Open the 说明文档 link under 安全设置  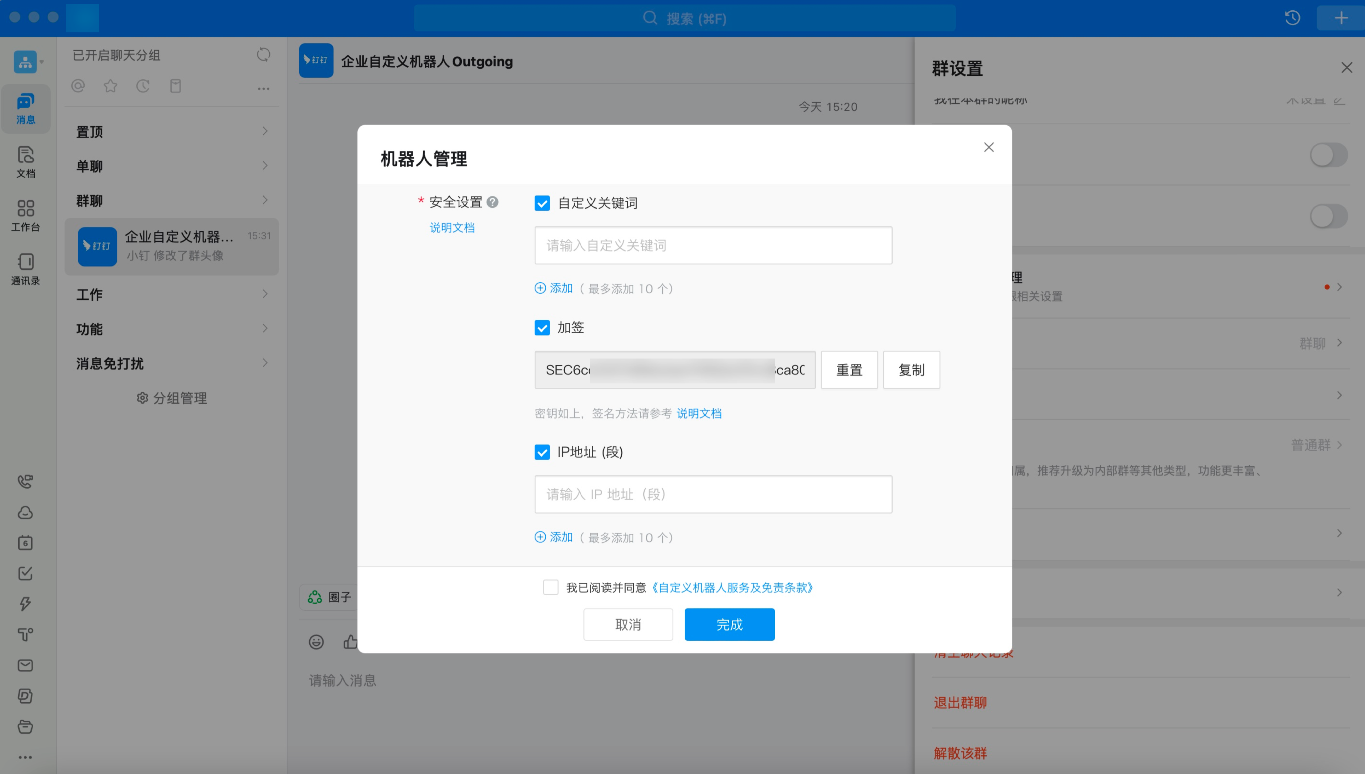tap(451, 227)
